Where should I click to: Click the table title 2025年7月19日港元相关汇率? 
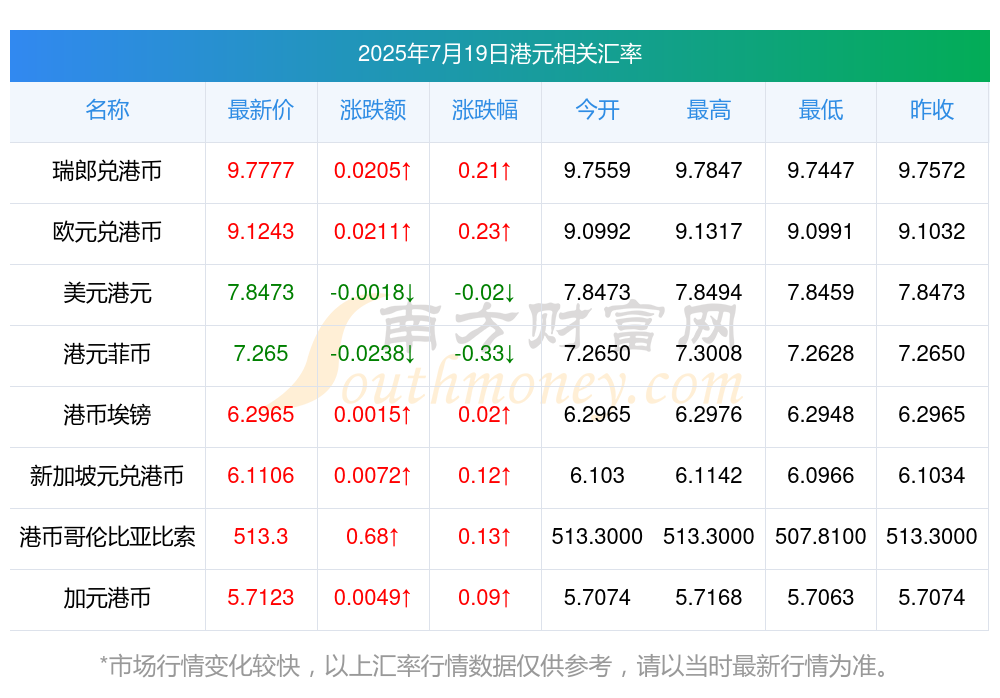pyautogui.click(x=499, y=54)
